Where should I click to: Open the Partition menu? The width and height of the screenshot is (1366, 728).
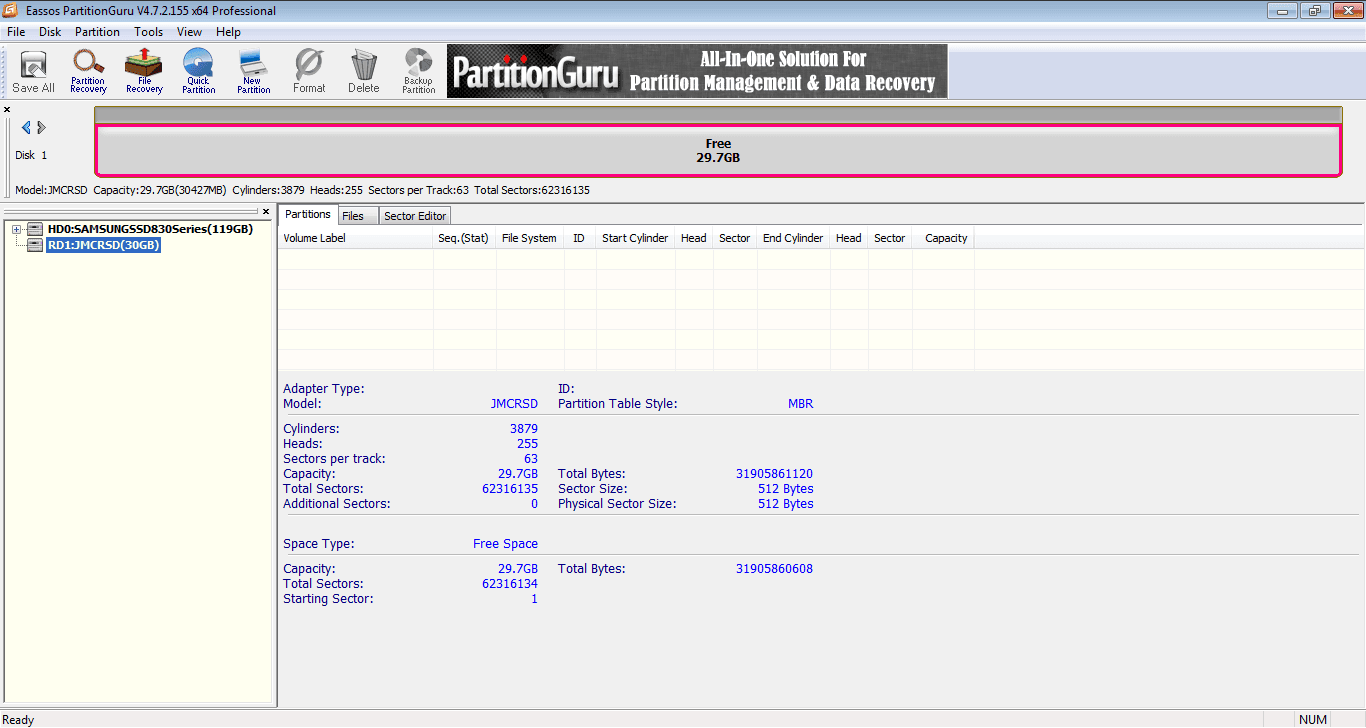click(97, 32)
